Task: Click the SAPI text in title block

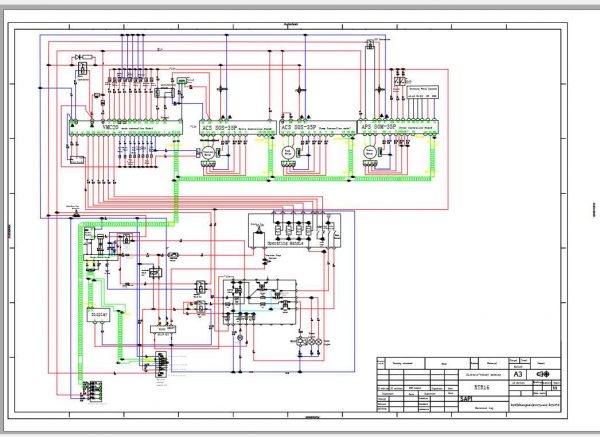Action: [x=466, y=399]
